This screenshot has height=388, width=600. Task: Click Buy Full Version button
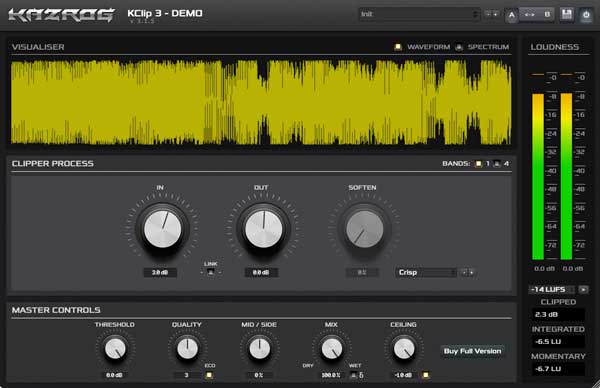pyautogui.click(x=473, y=351)
